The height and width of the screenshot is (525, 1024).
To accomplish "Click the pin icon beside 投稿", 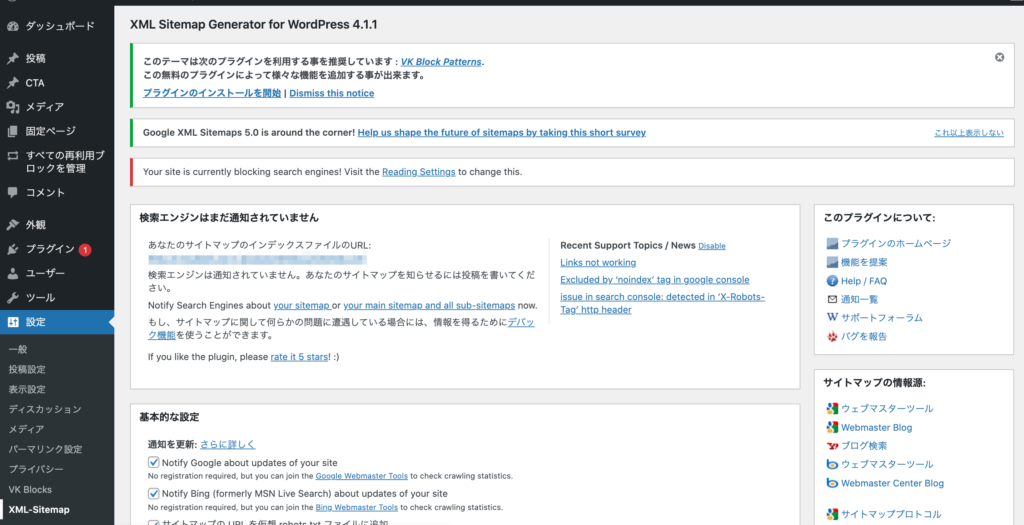I will [12, 59].
